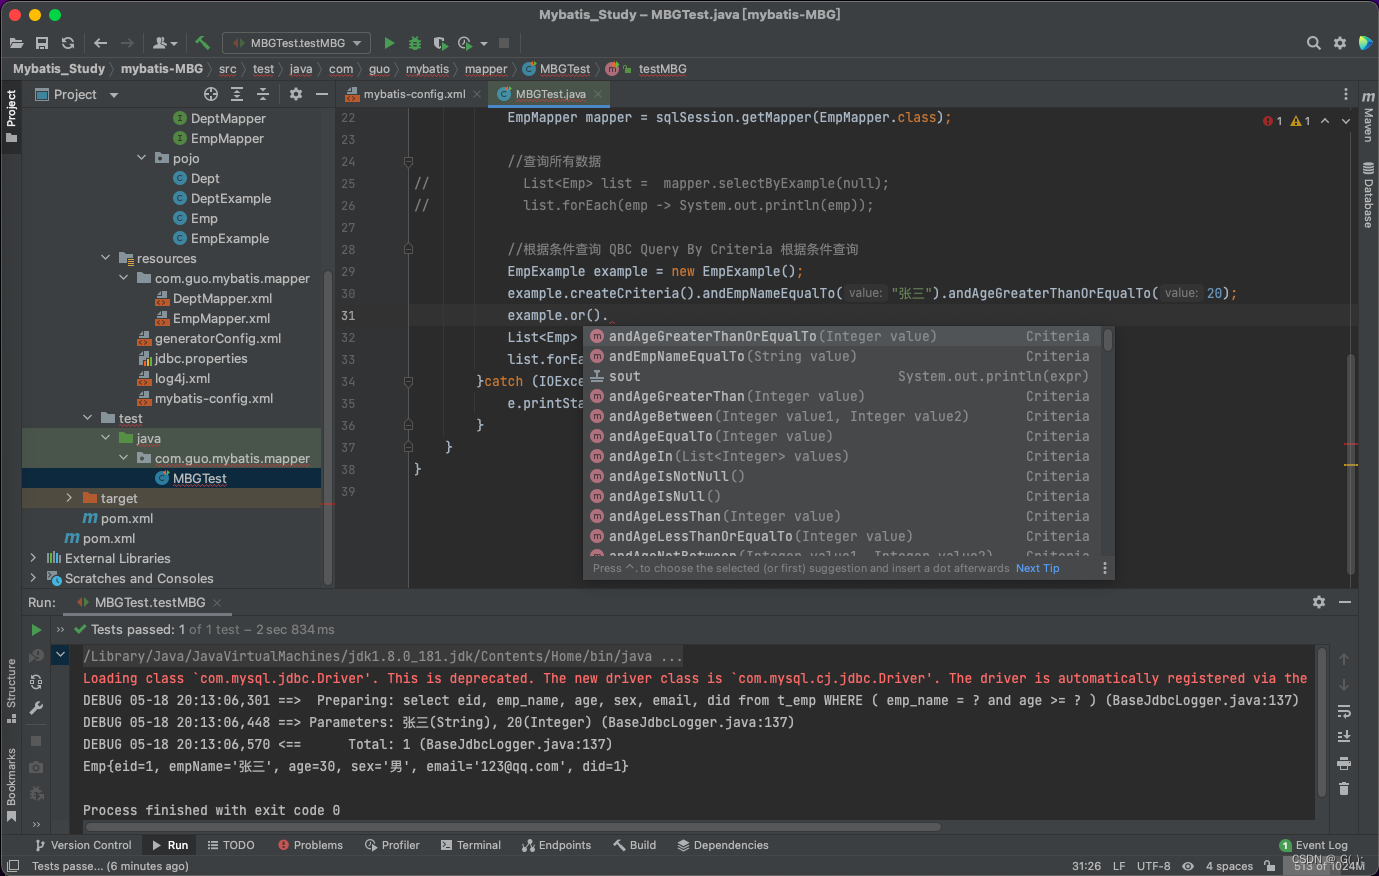Viewport: 1379px width, 876px height.
Task: Select opened file locator target icon in Project panel
Action: click(x=211, y=94)
